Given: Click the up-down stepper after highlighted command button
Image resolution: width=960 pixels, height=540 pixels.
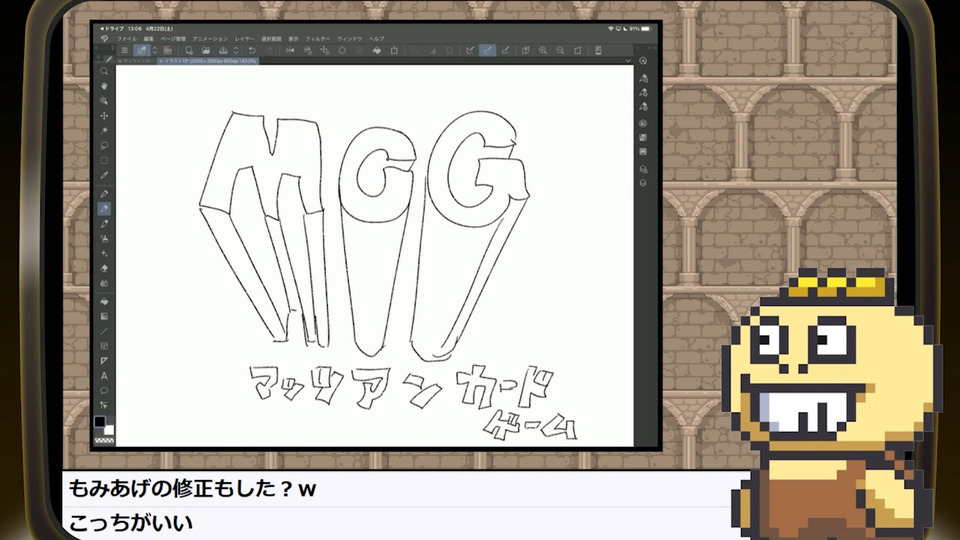Looking at the screenshot, I should coord(154,51).
